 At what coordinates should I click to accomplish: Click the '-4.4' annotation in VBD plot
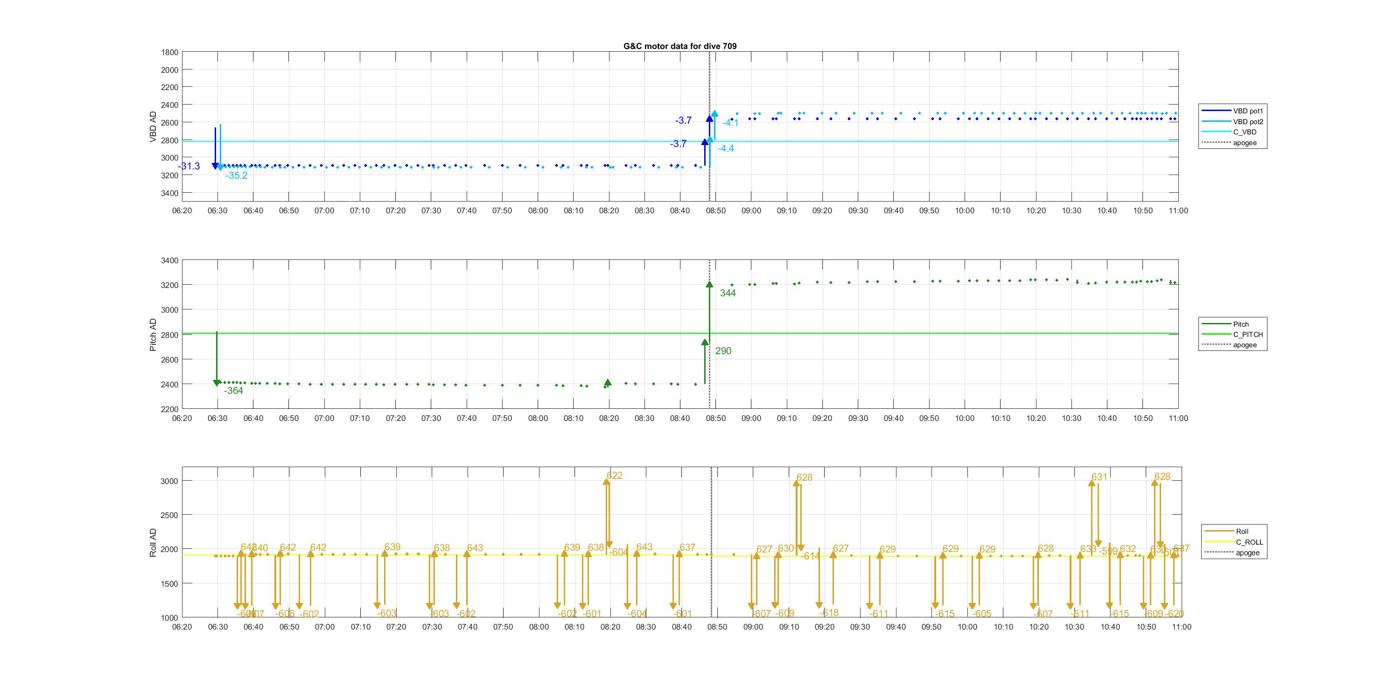(x=725, y=148)
